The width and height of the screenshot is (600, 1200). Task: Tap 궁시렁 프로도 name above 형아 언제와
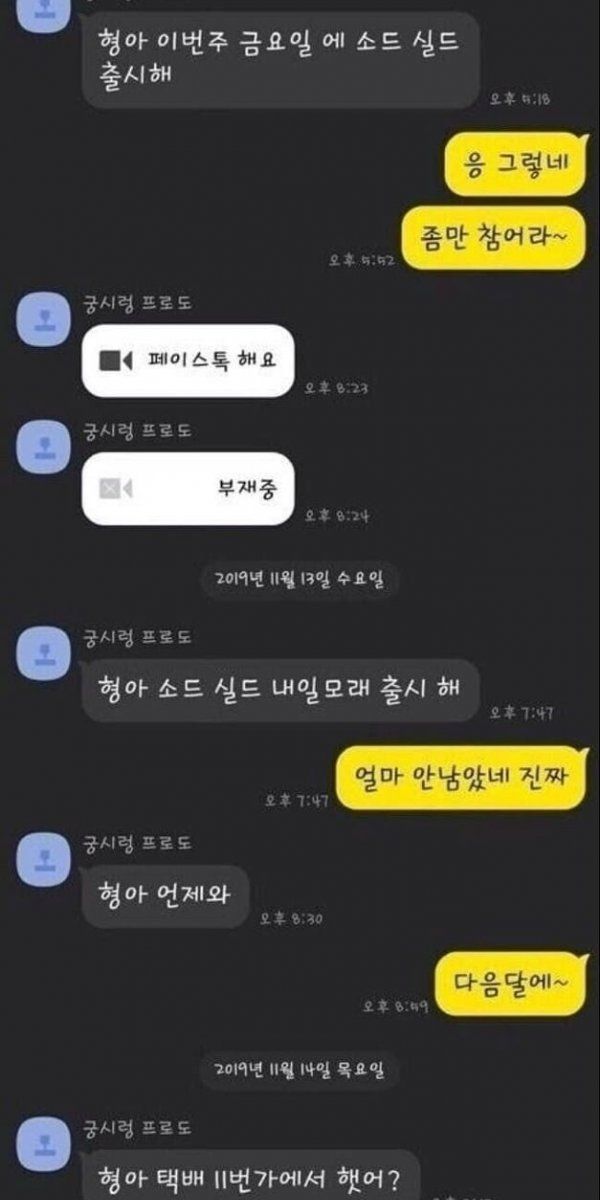137,846
